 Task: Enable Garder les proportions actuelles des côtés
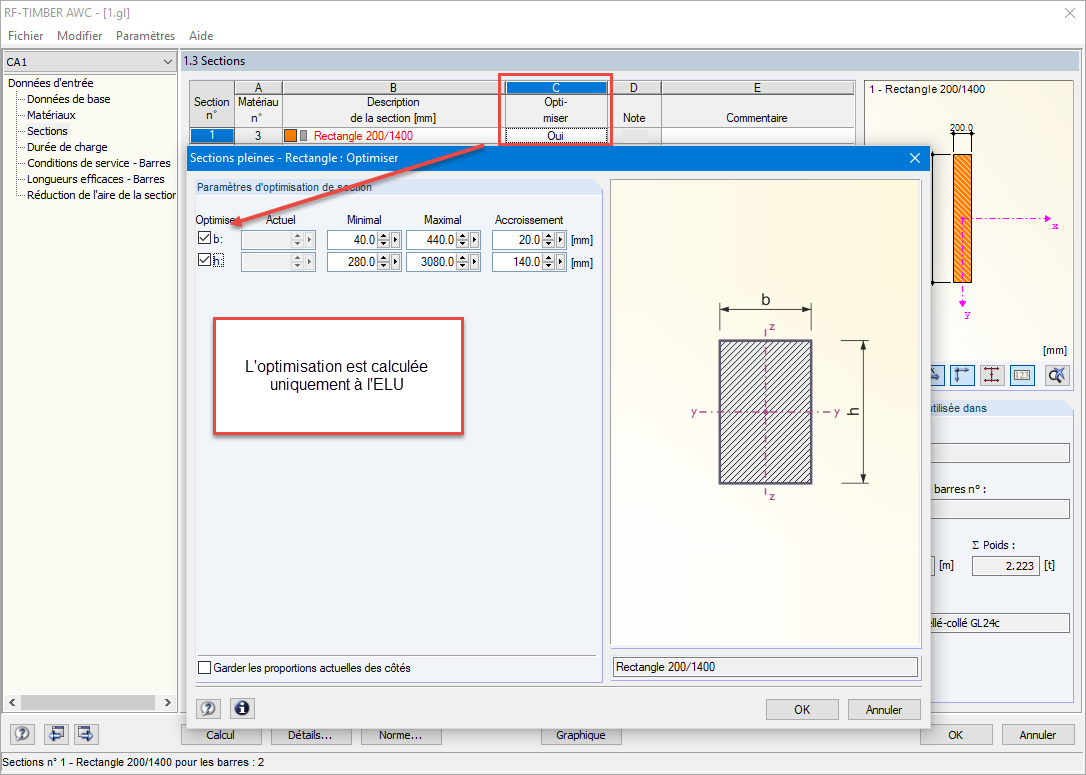205,667
